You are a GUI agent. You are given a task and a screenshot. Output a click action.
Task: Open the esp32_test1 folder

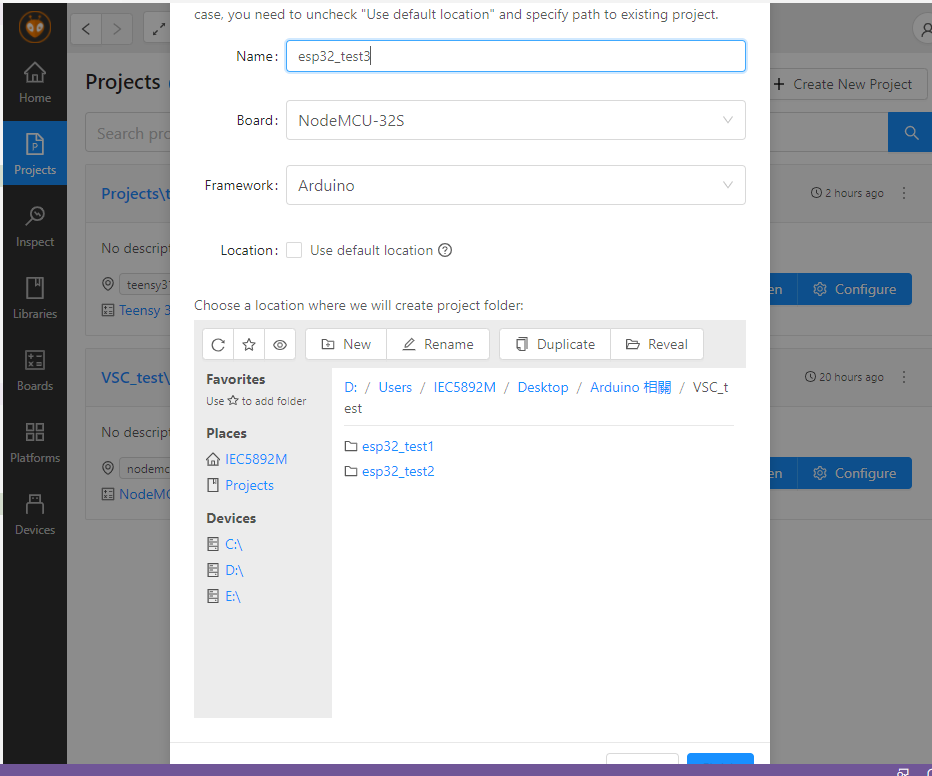pos(398,446)
